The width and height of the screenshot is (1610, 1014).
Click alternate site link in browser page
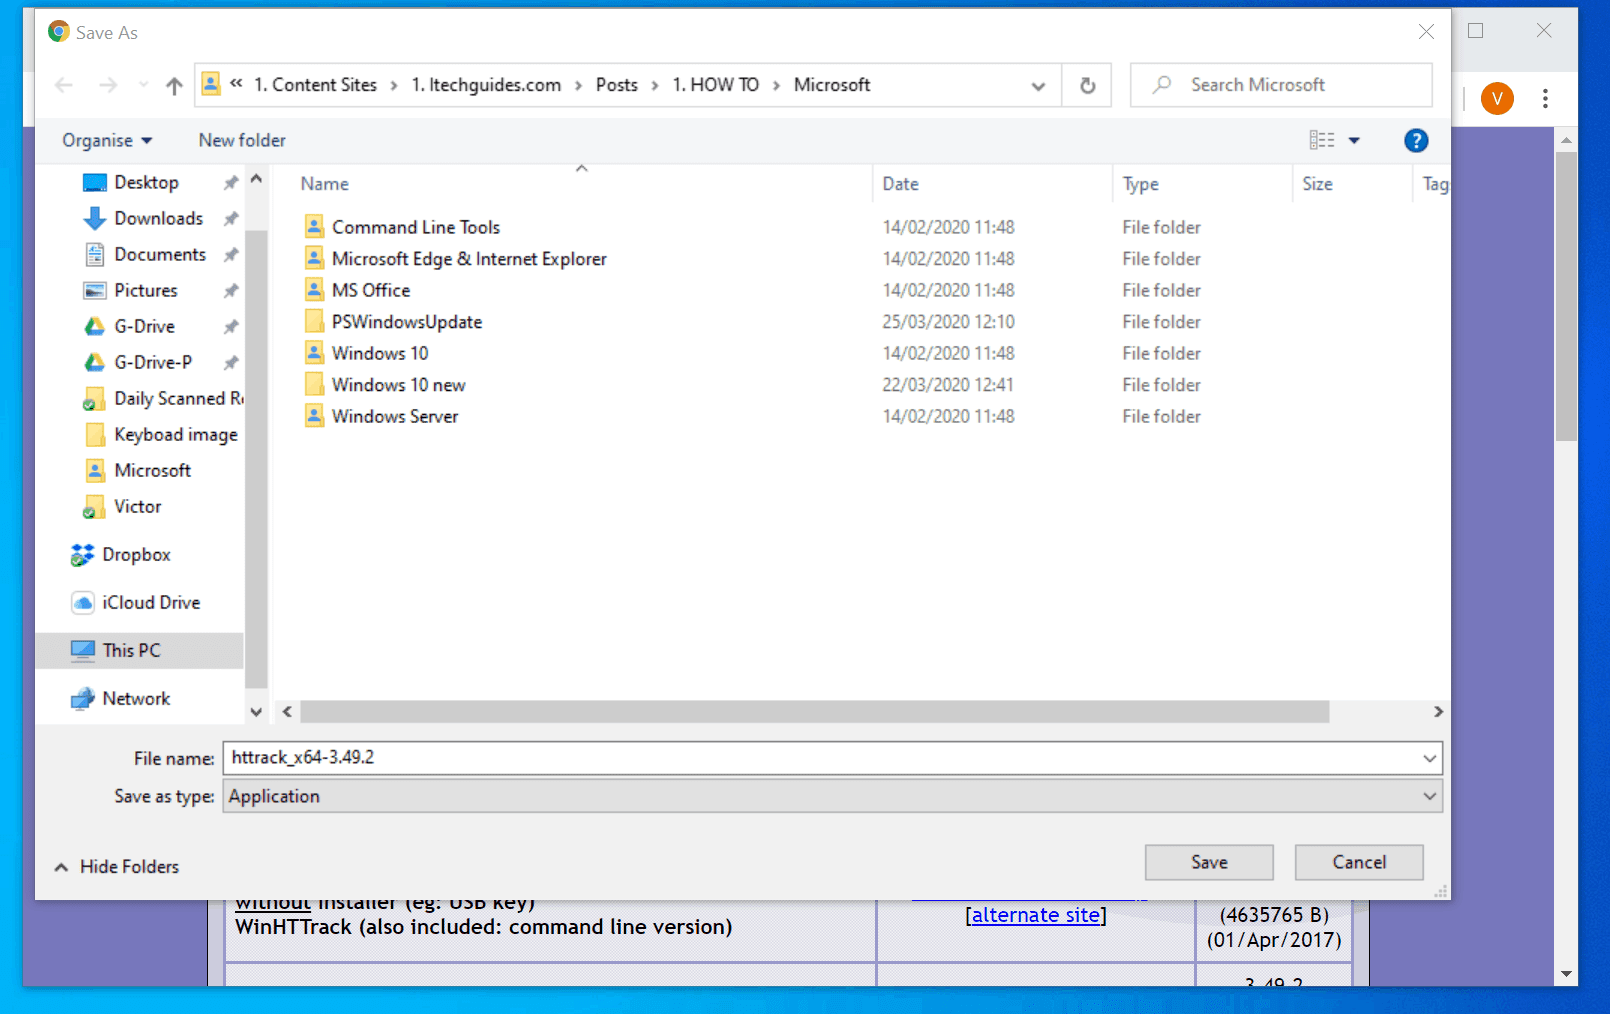point(1036,915)
